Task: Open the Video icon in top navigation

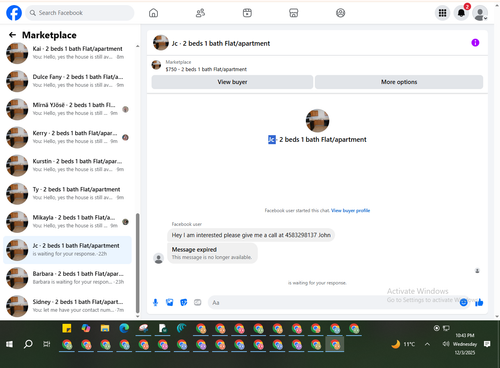Action: point(247,13)
